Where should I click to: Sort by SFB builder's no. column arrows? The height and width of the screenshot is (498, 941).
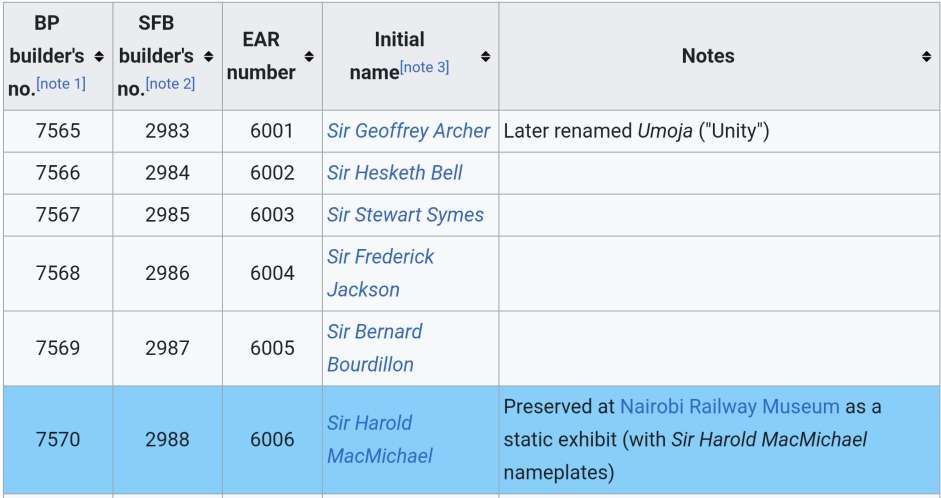coord(208,56)
